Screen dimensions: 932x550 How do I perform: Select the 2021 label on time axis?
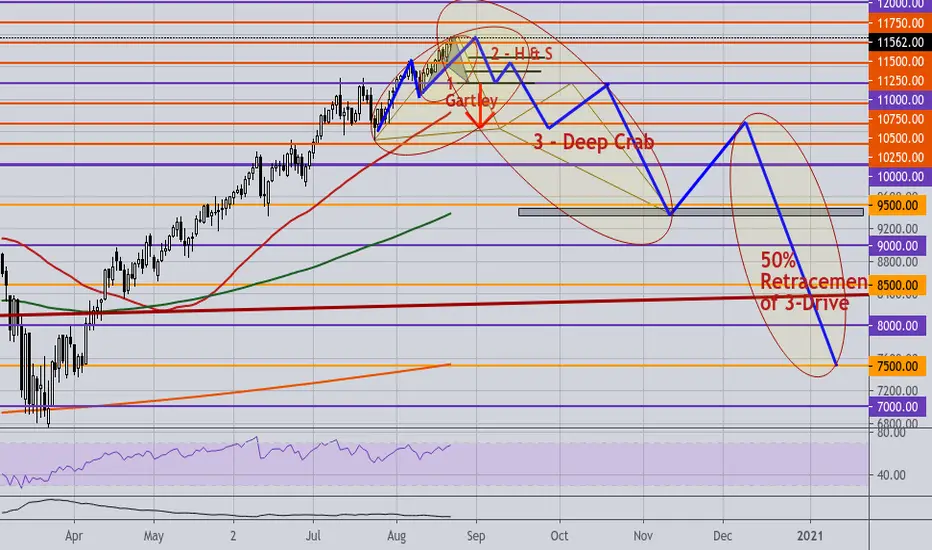click(x=810, y=536)
